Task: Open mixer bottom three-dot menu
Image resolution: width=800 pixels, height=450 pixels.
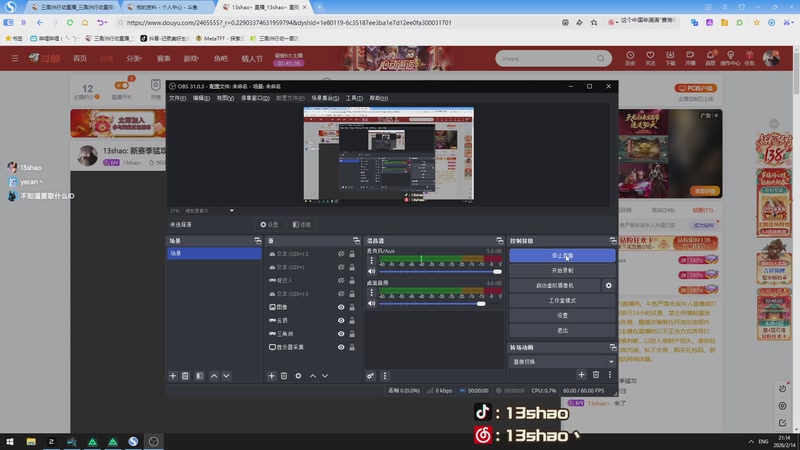Action: coord(385,376)
